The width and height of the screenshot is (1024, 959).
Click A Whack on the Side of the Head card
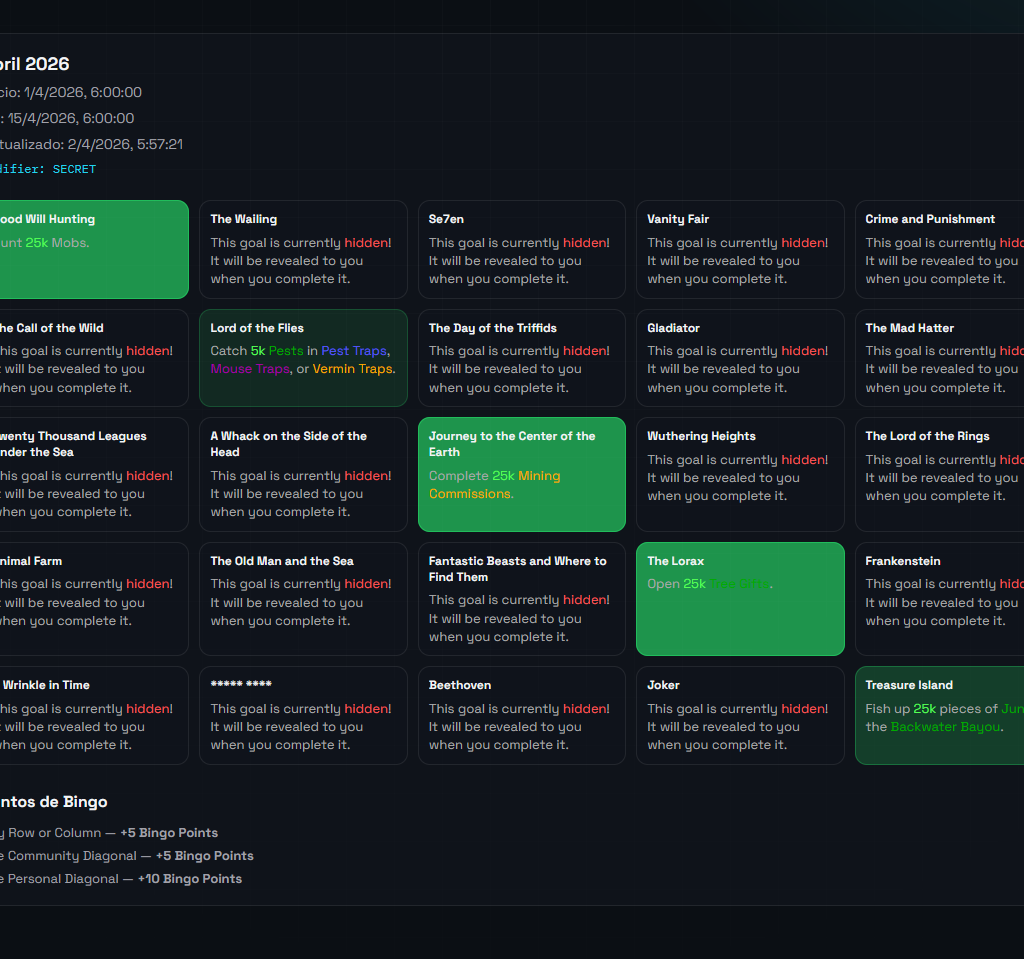point(303,474)
